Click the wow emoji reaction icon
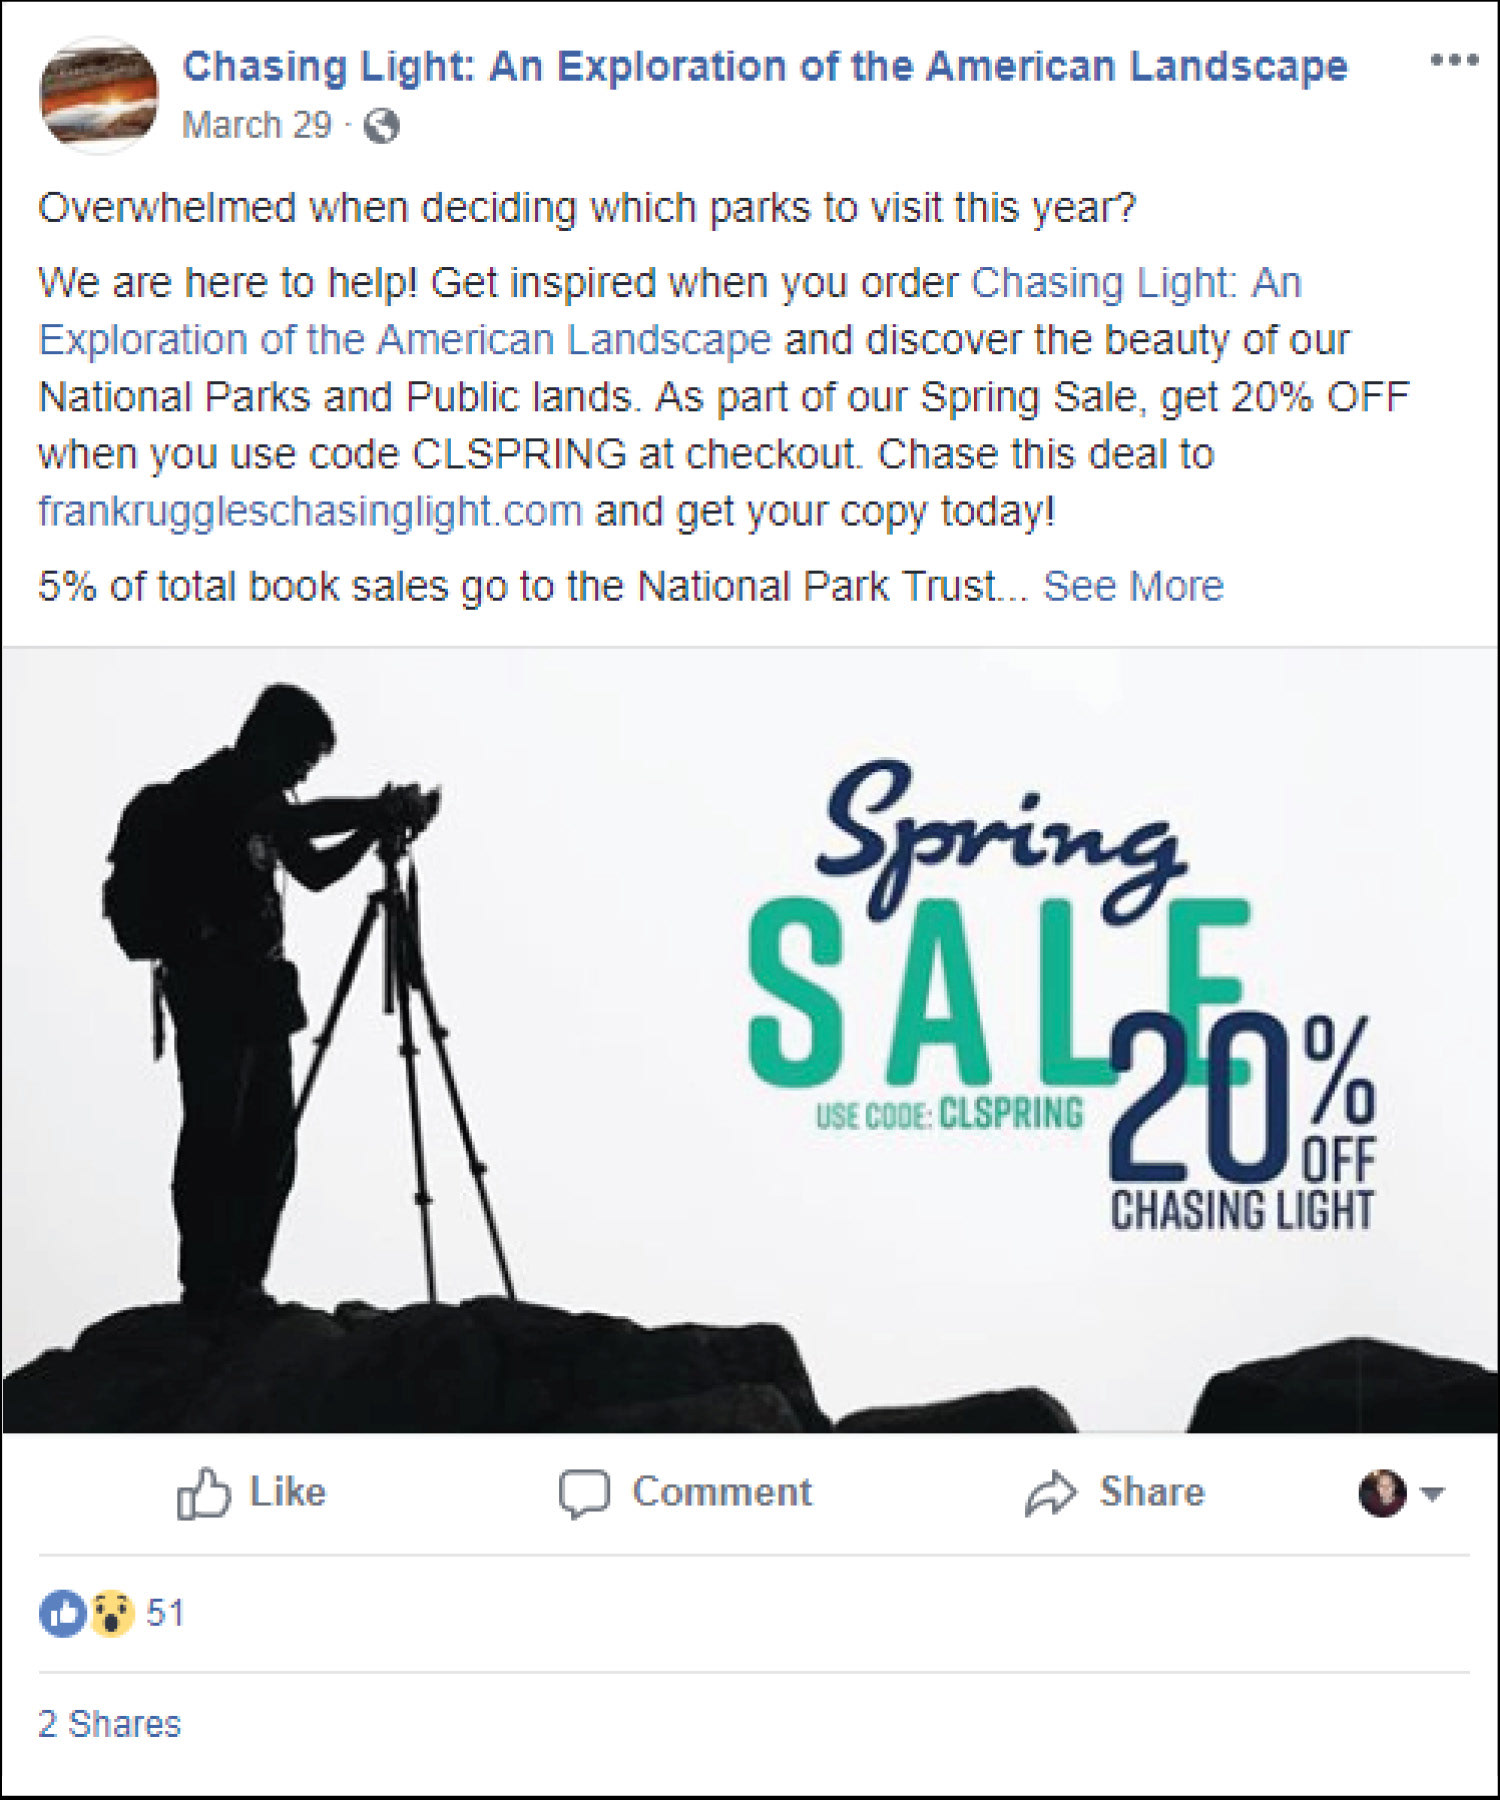 [111, 1612]
